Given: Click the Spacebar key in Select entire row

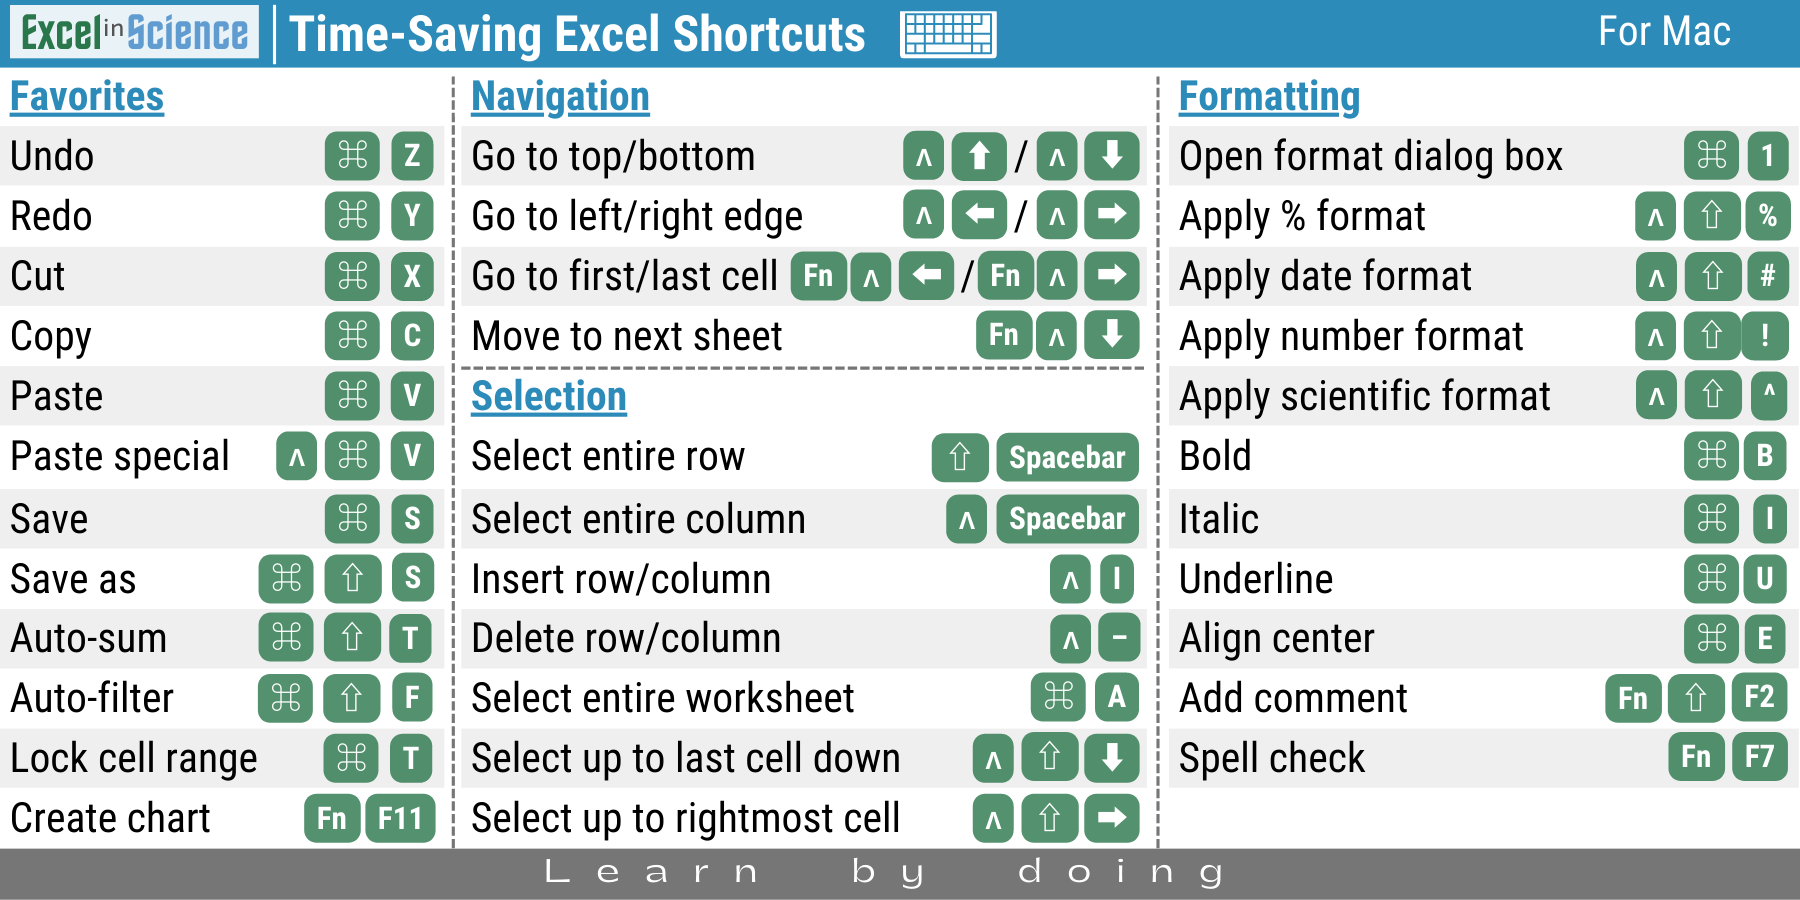Looking at the screenshot, I should coord(1067,457).
